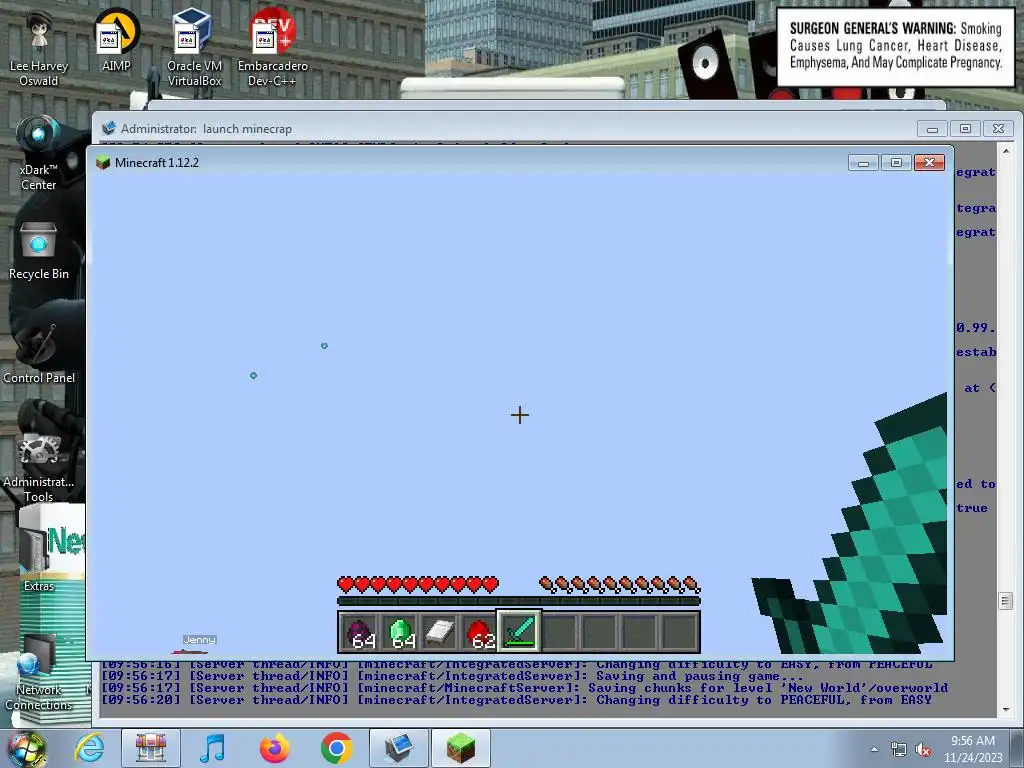Launch Google Chrome from the taskbar
The image size is (1024, 768).
pos(336,748)
